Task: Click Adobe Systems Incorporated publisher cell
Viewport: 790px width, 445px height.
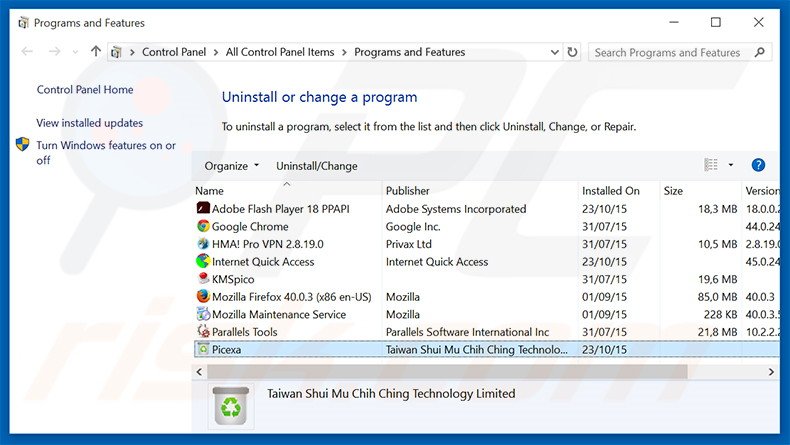Action: tap(456, 209)
